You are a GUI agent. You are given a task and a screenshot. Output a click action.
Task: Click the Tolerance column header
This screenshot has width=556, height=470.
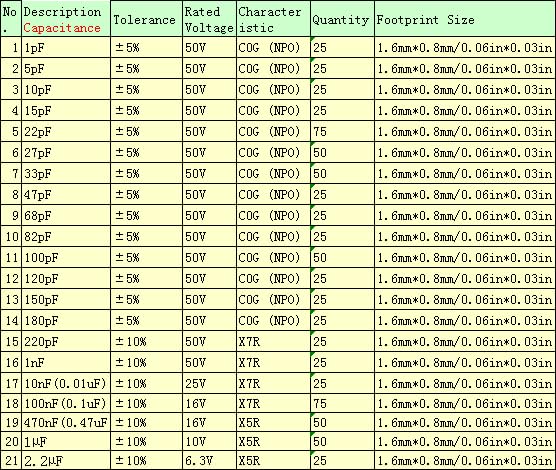pos(147,19)
